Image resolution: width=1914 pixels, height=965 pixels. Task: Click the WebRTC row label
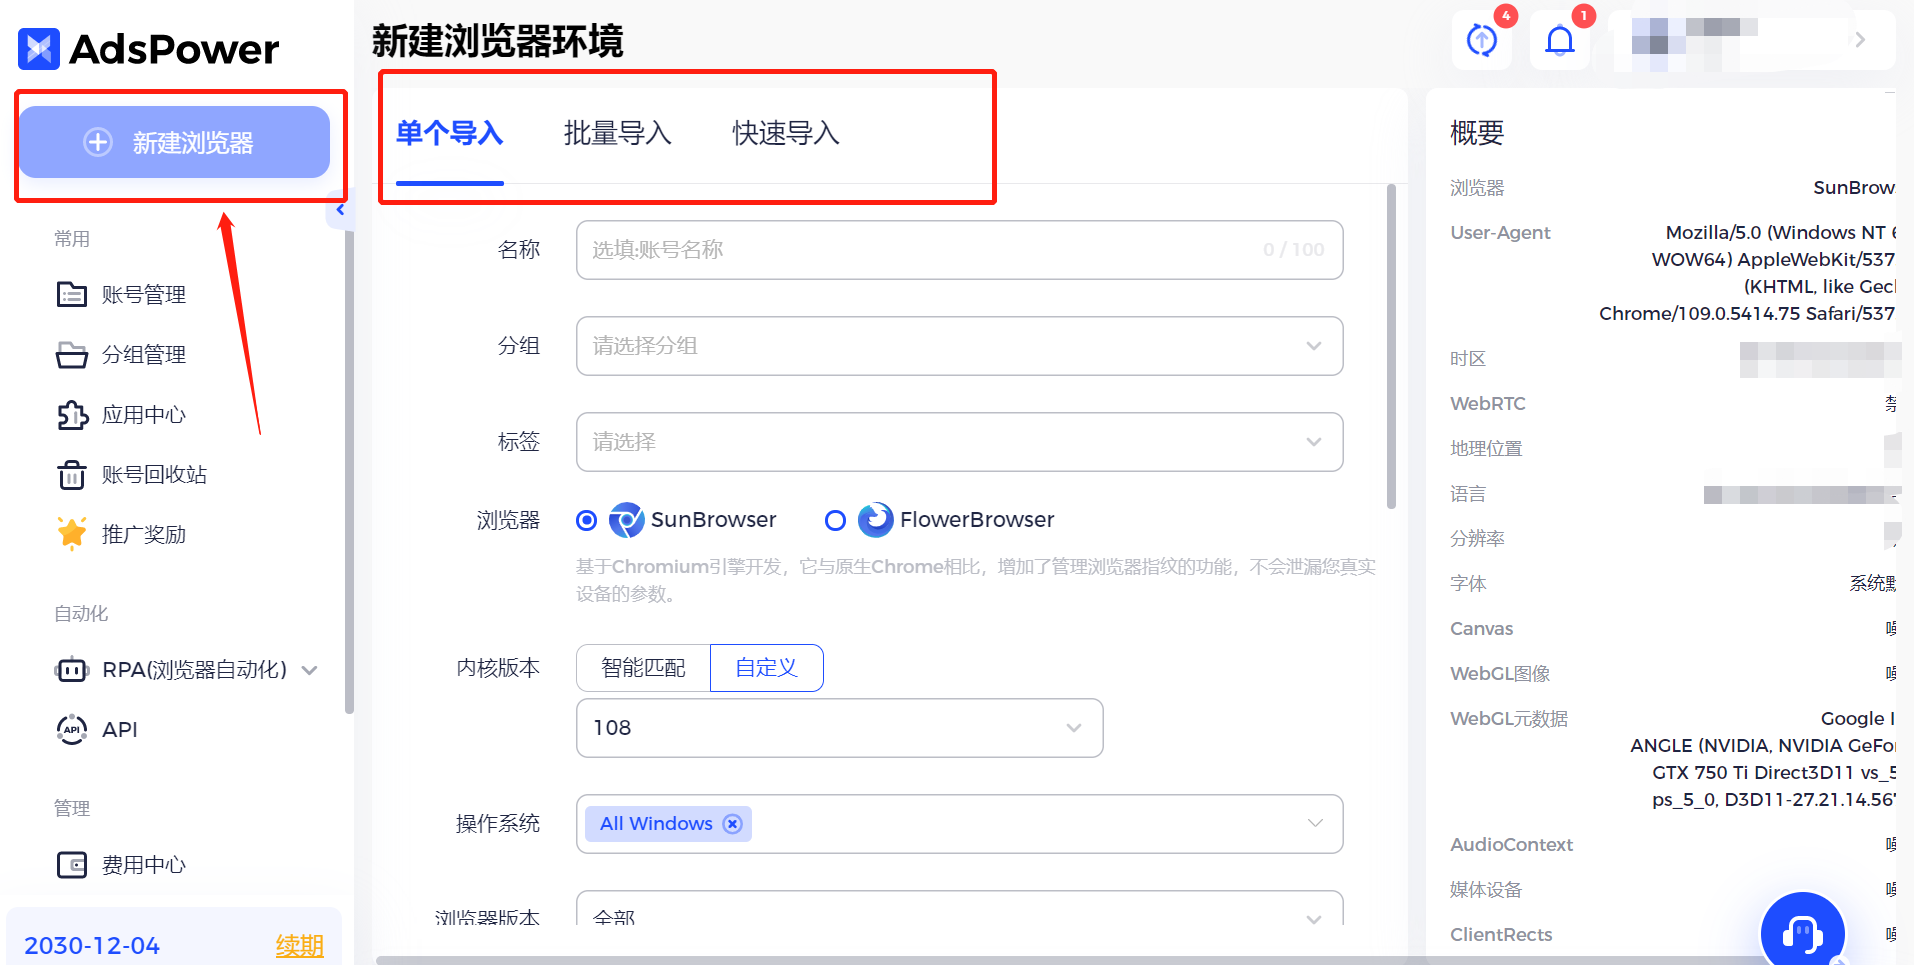(x=1488, y=404)
